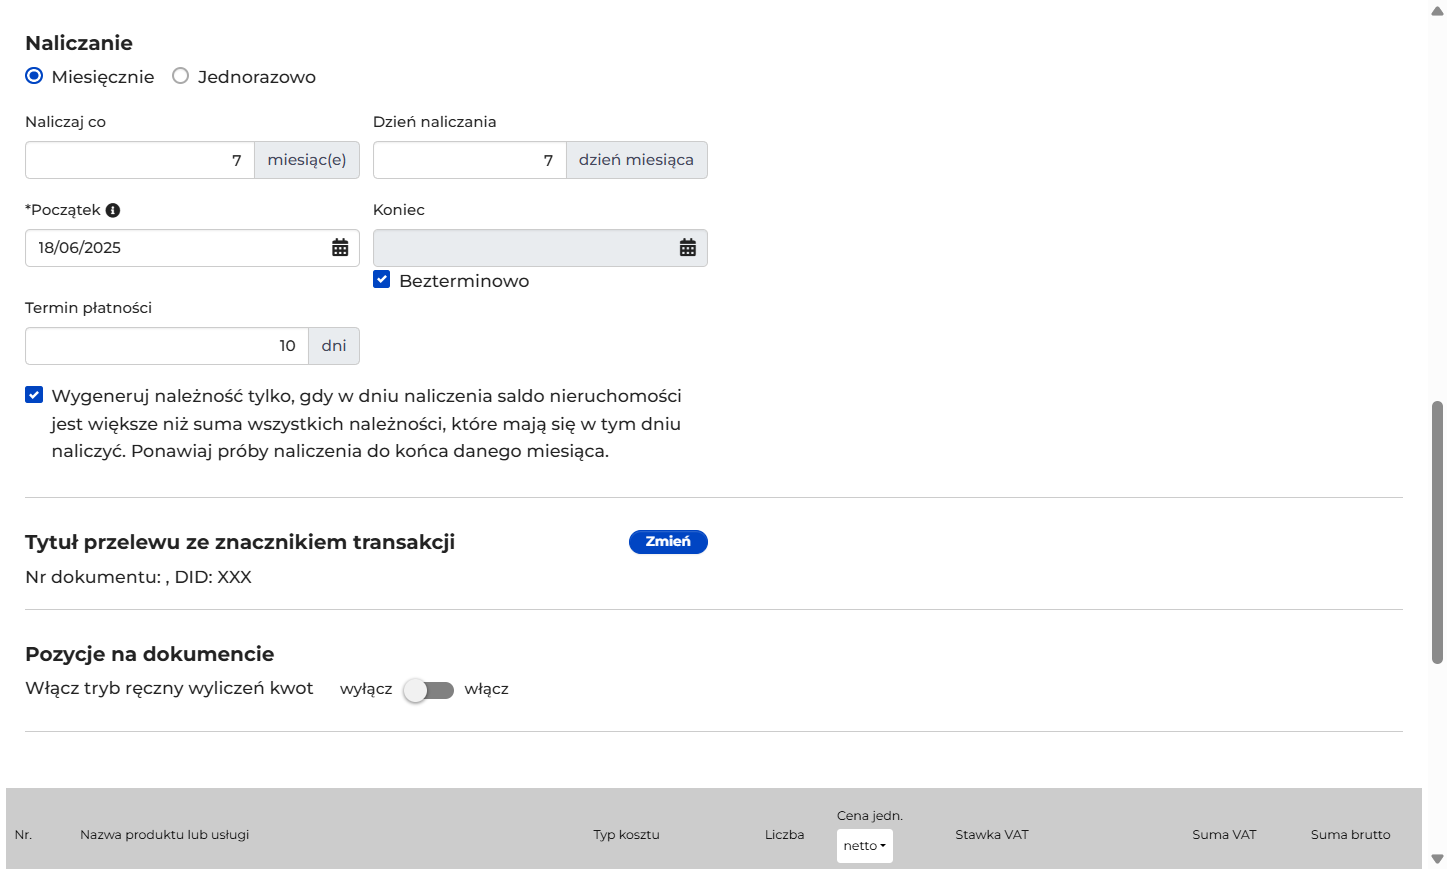Click the info icon next to Początek
The image size is (1447, 869).
point(113,210)
